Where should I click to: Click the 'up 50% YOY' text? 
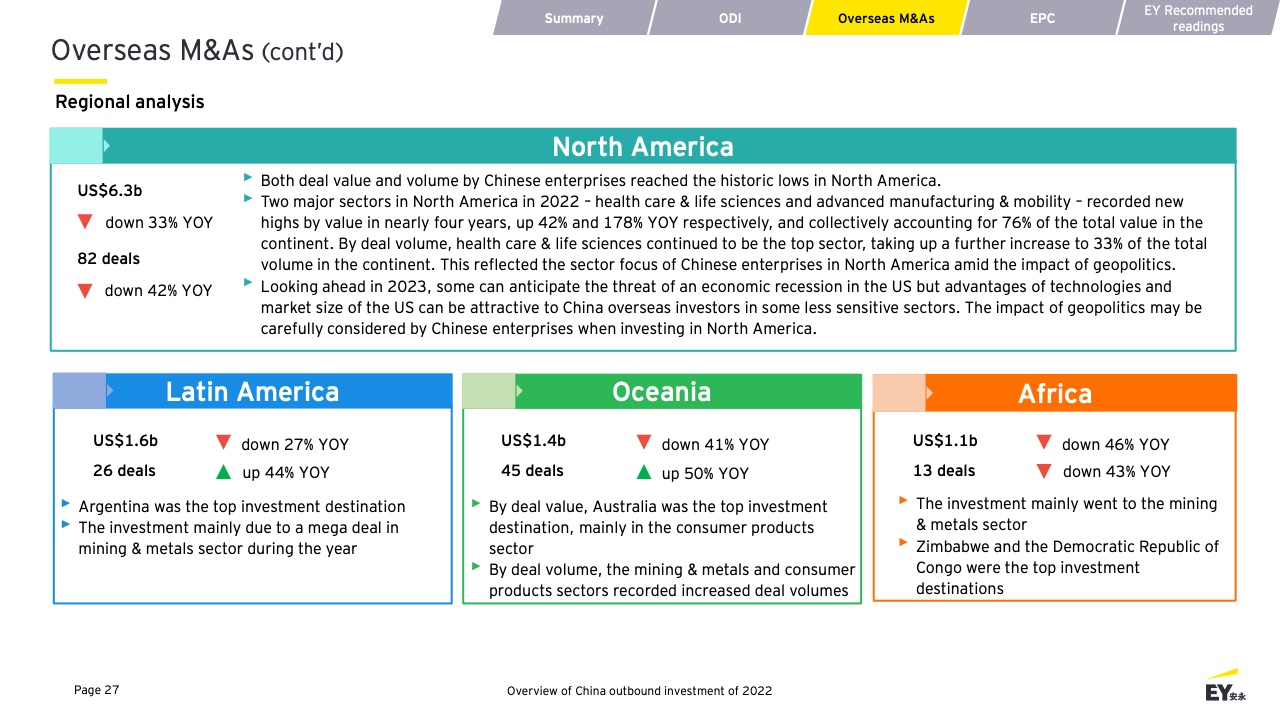705,473
